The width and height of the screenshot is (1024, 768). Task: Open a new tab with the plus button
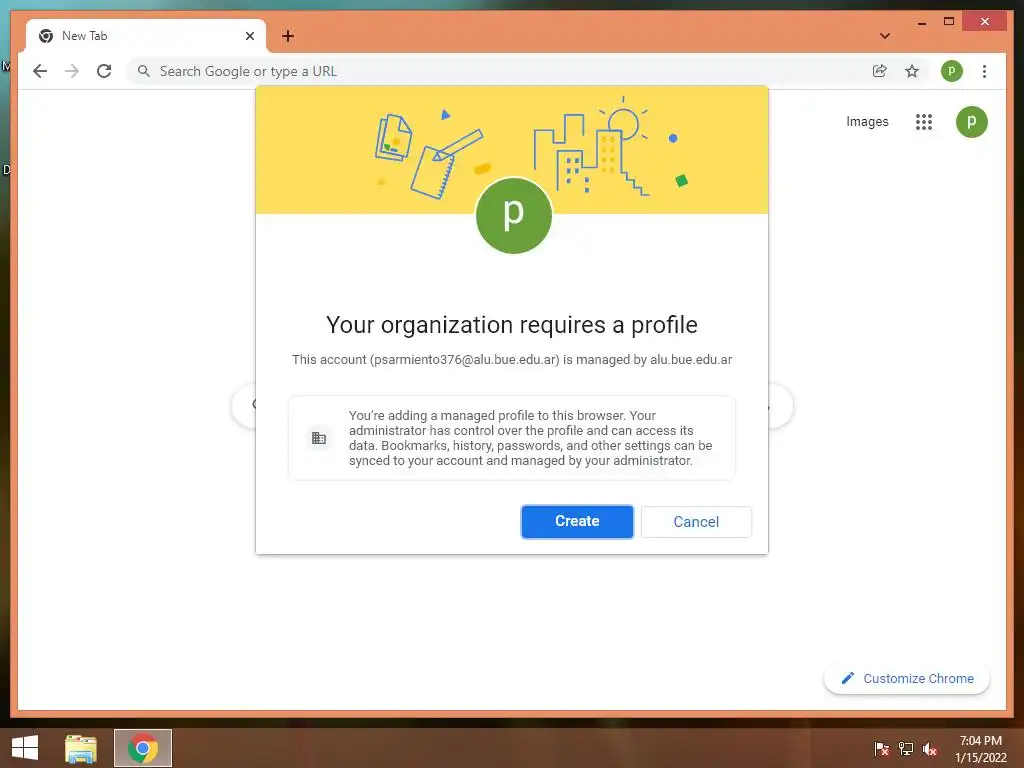288,36
